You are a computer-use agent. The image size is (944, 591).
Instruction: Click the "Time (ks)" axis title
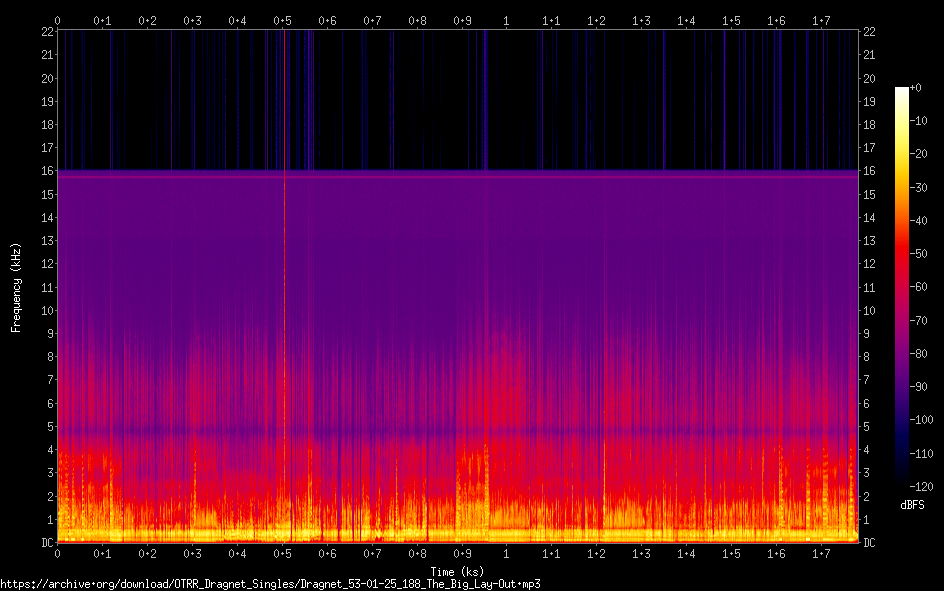[x=457, y=569]
